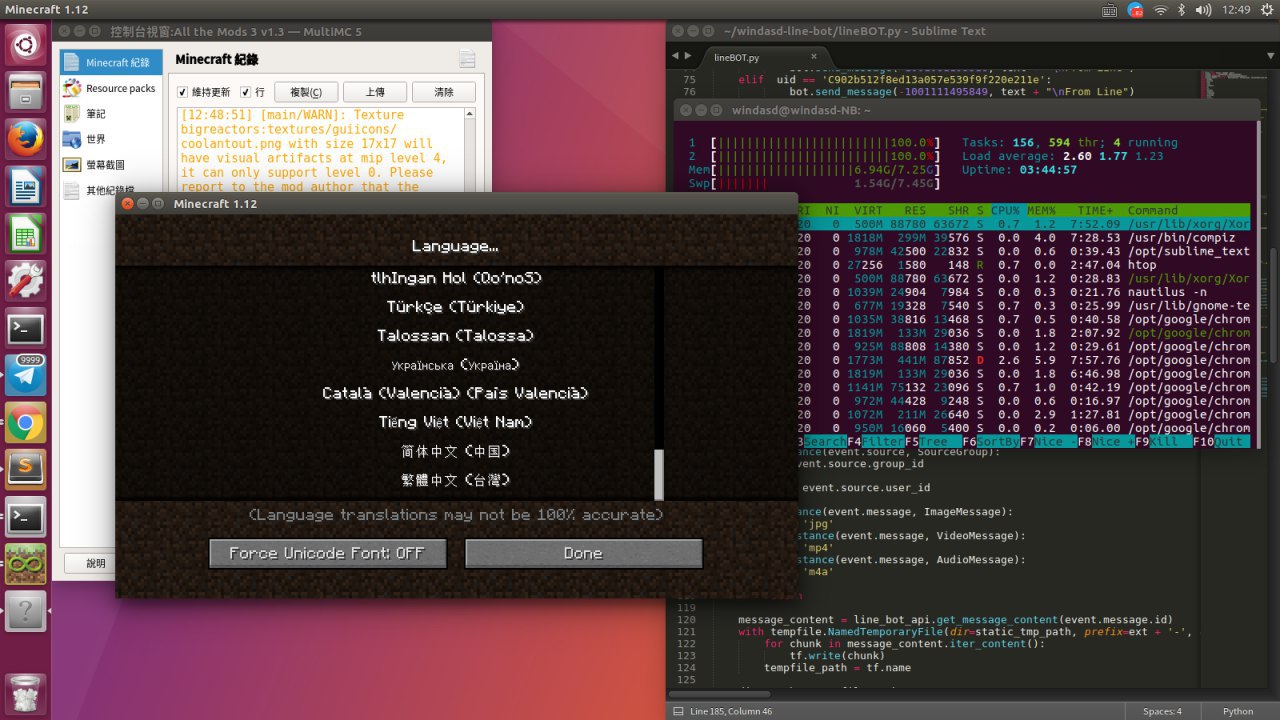Toggle Force Unicode Font button
1280x720 pixels.
pyautogui.click(x=327, y=553)
